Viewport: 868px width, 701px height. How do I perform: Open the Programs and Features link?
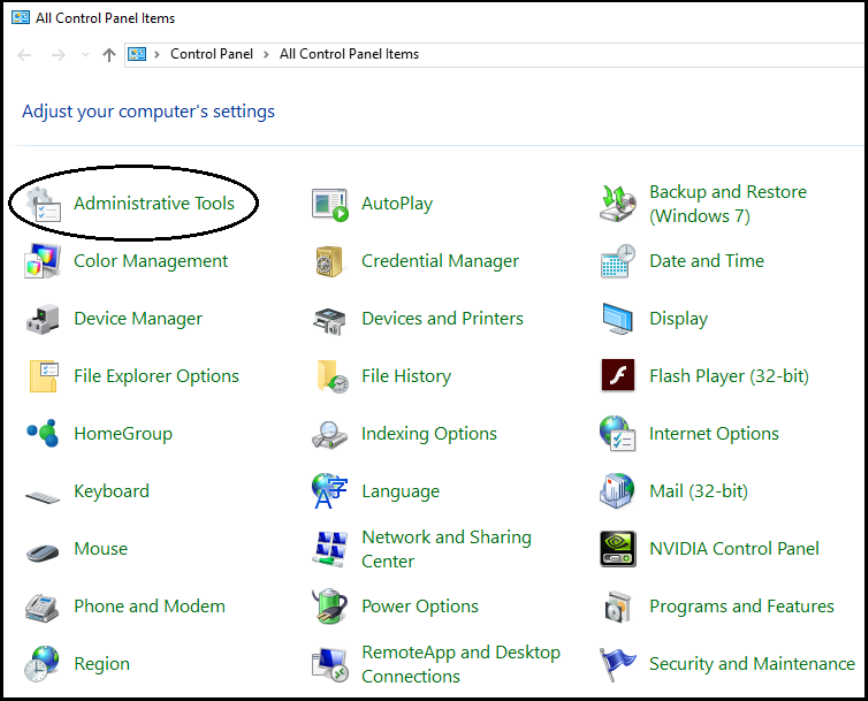[x=741, y=607]
